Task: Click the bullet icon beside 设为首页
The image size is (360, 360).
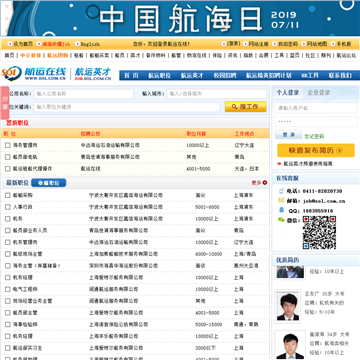Action: (x=10, y=44)
